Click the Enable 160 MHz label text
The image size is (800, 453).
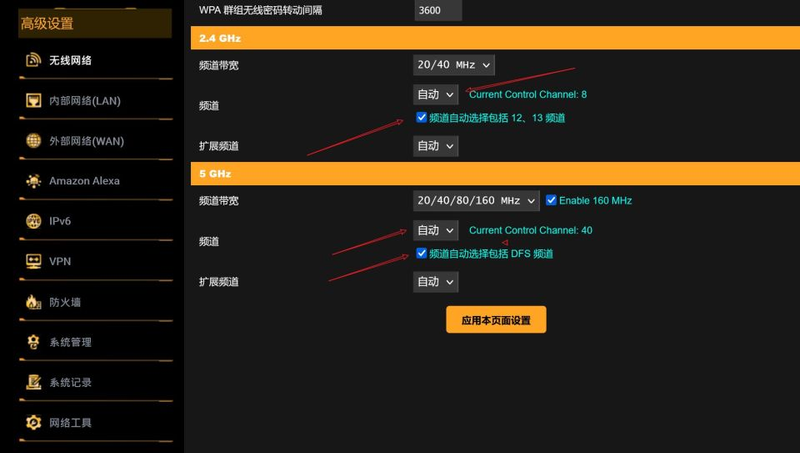(x=595, y=200)
